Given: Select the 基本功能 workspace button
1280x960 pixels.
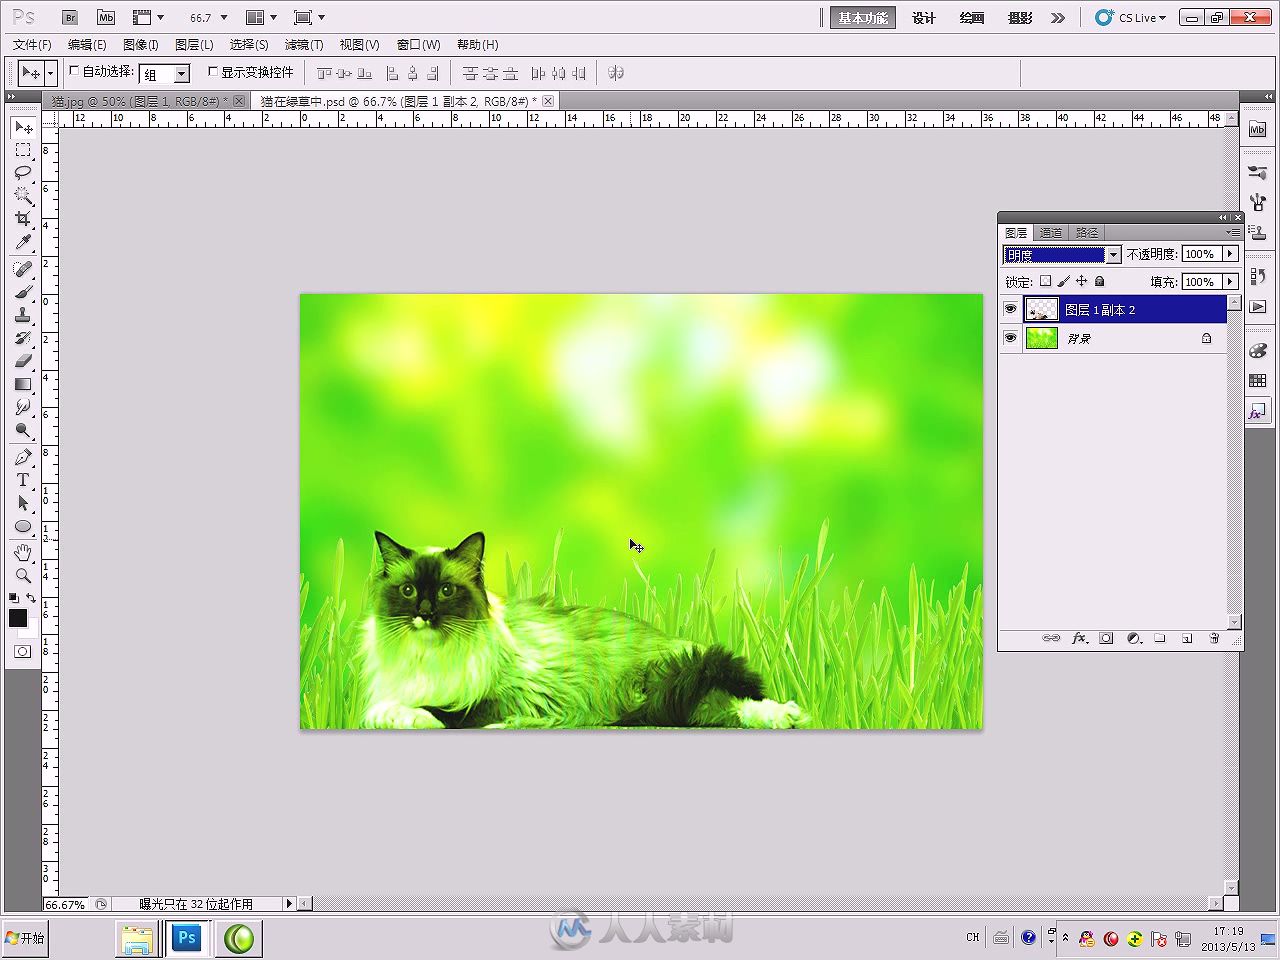Looking at the screenshot, I should [862, 18].
